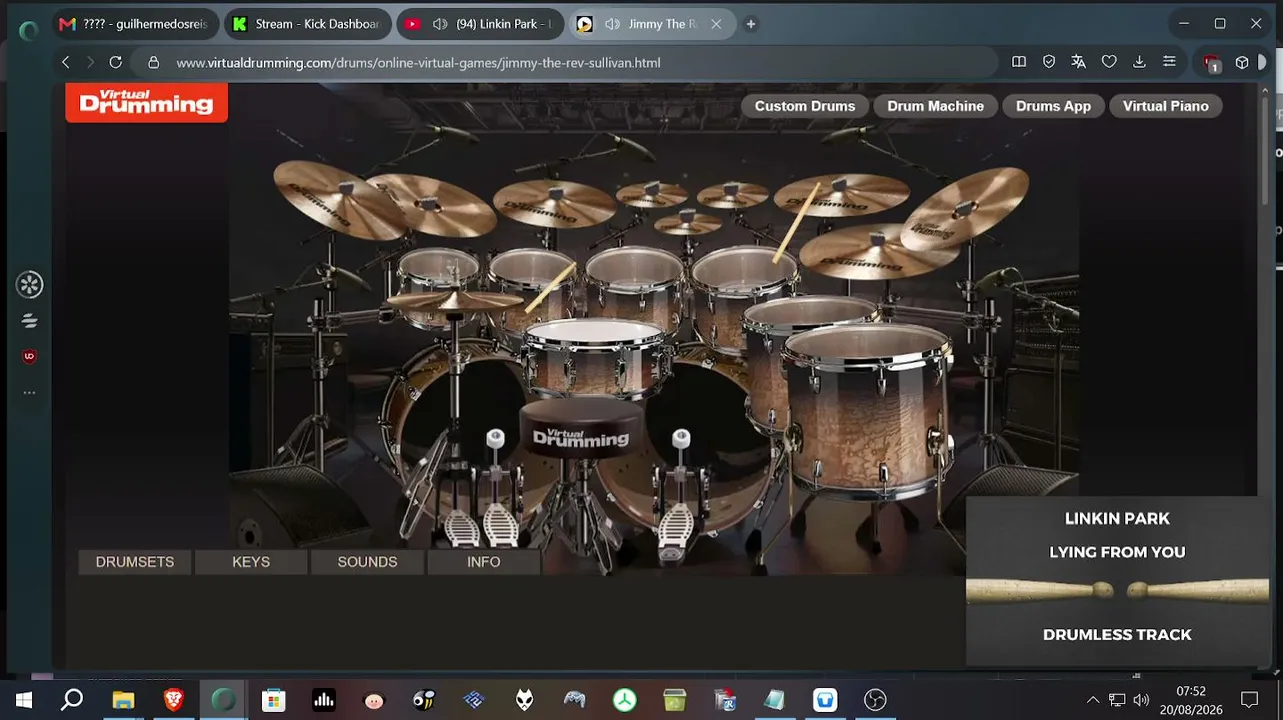View site information padlock icon
The height and width of the screenshot is (720, 1283).
tap(154, 62)
